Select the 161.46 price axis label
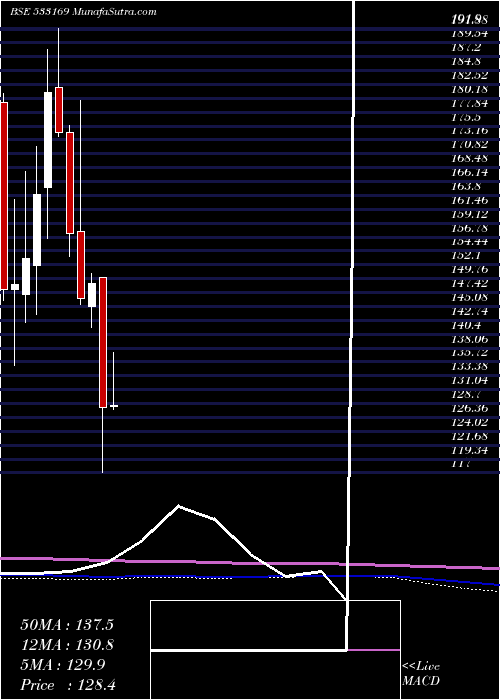Viewport: 500px width, 700px height. coord(469,200)
